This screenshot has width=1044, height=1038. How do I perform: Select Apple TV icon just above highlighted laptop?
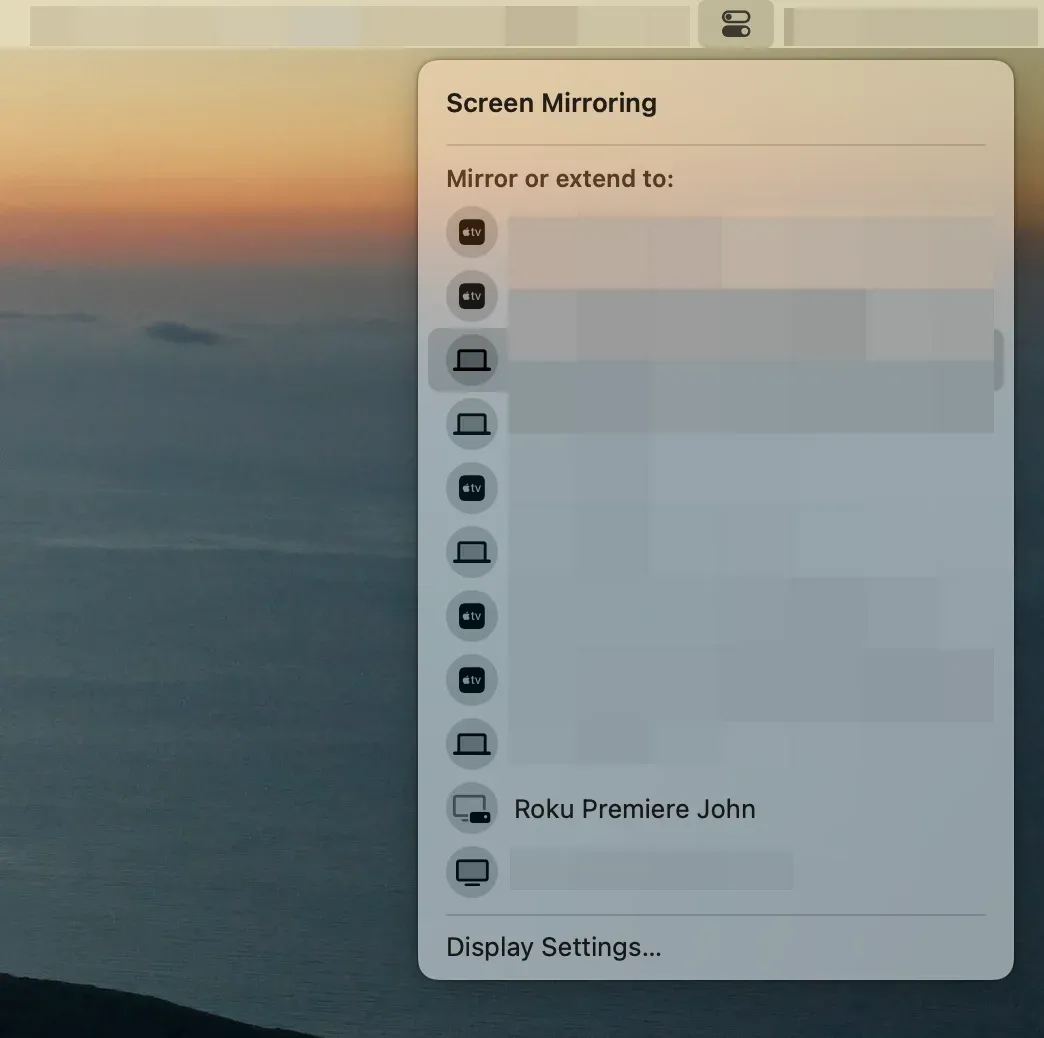pyautogui.click(x=471, y=296)
